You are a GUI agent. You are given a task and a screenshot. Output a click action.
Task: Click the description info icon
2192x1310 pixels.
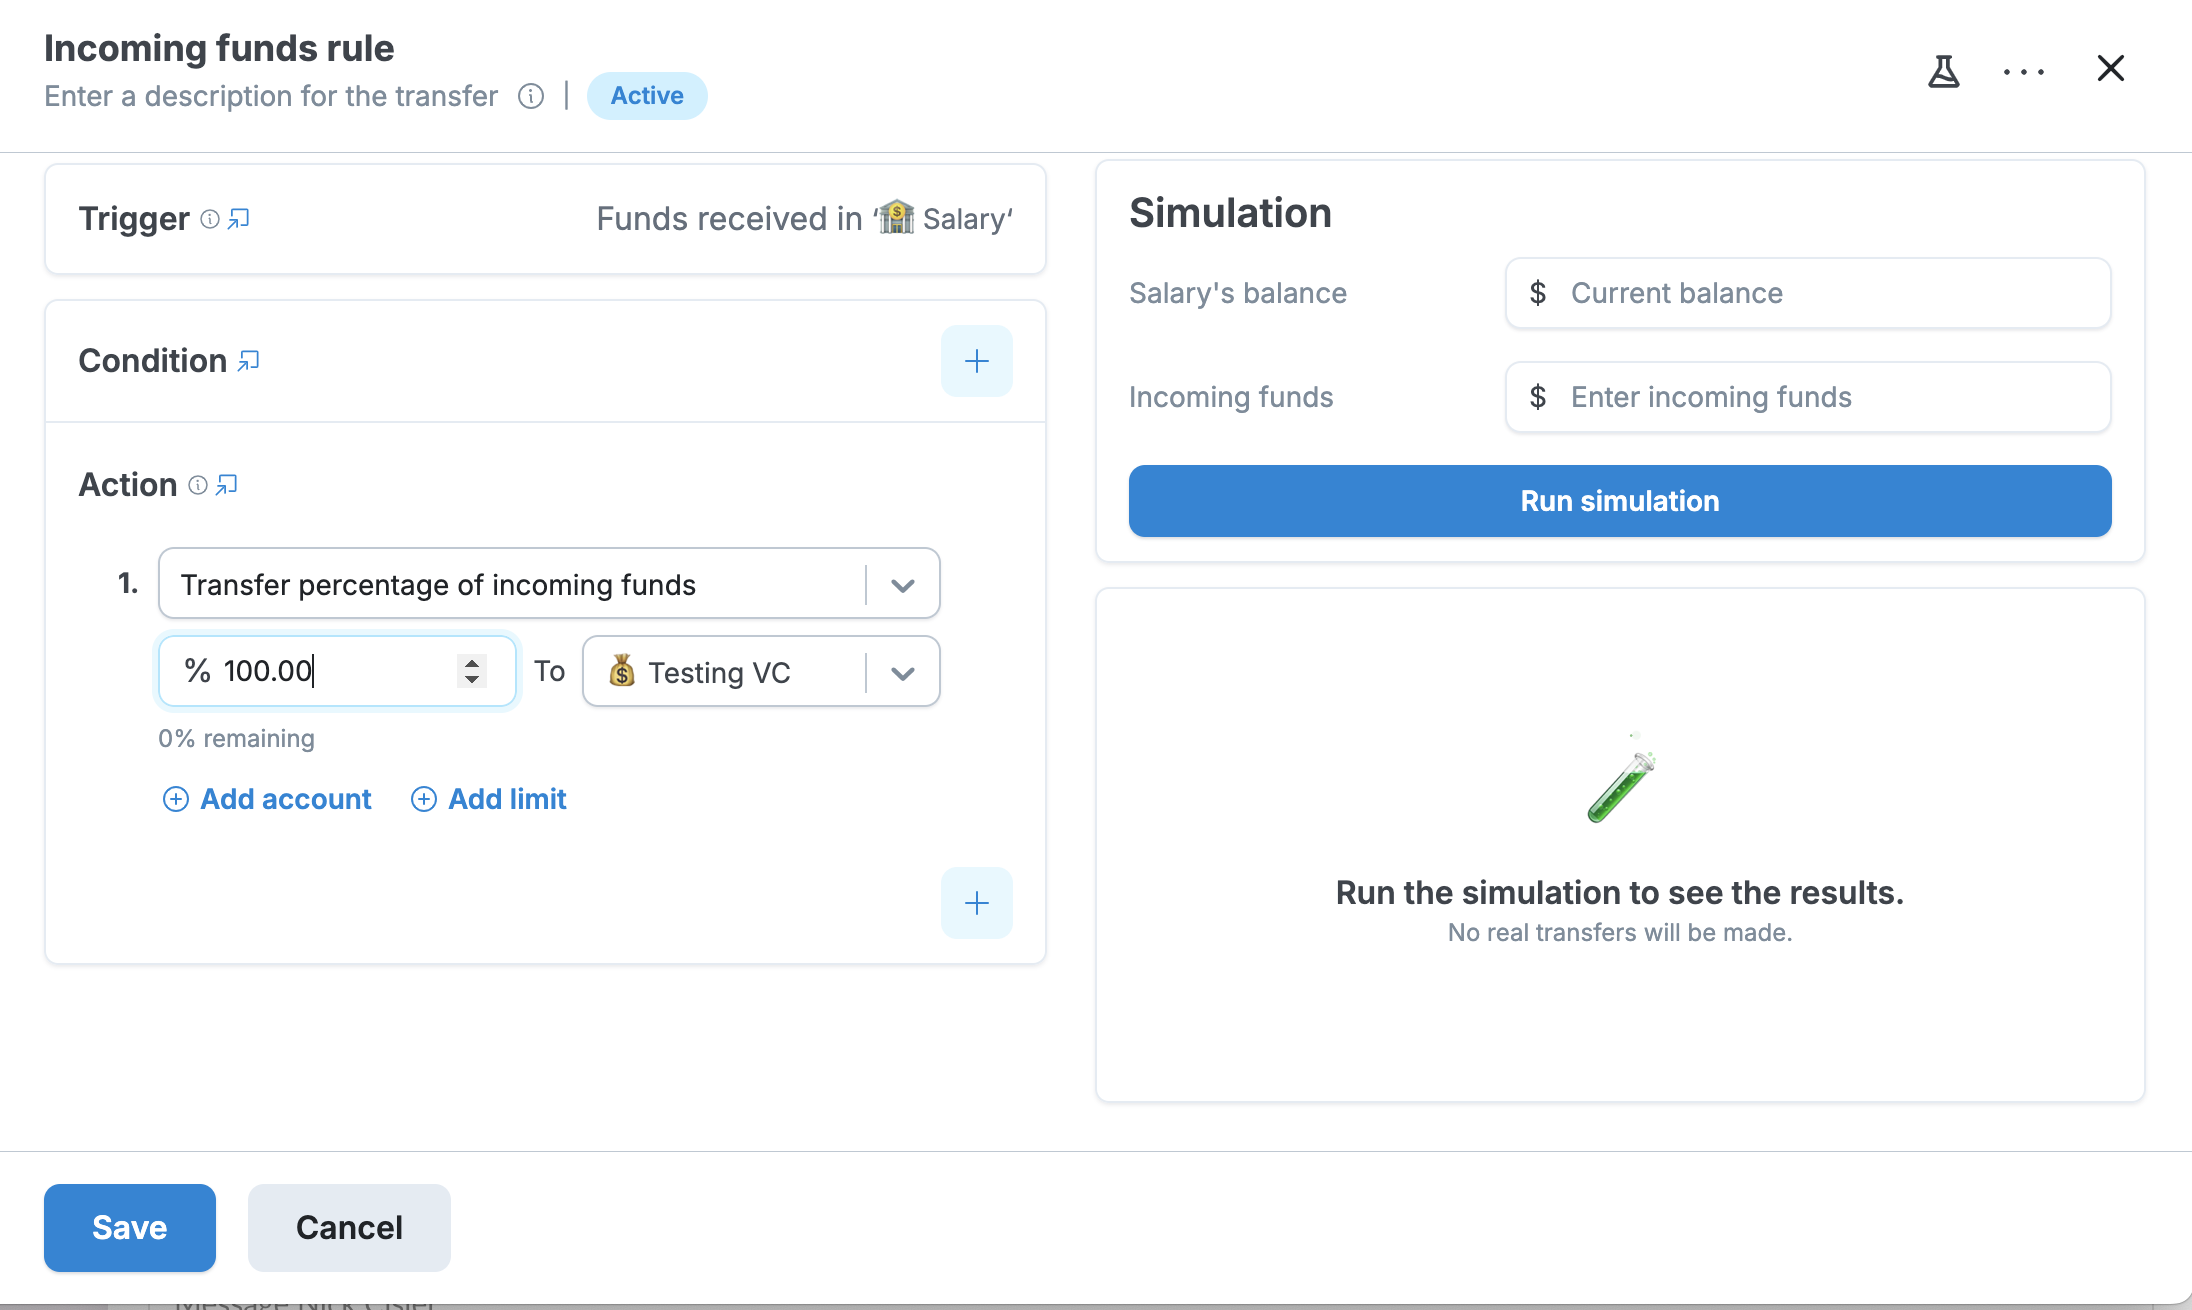coord(531,96)
